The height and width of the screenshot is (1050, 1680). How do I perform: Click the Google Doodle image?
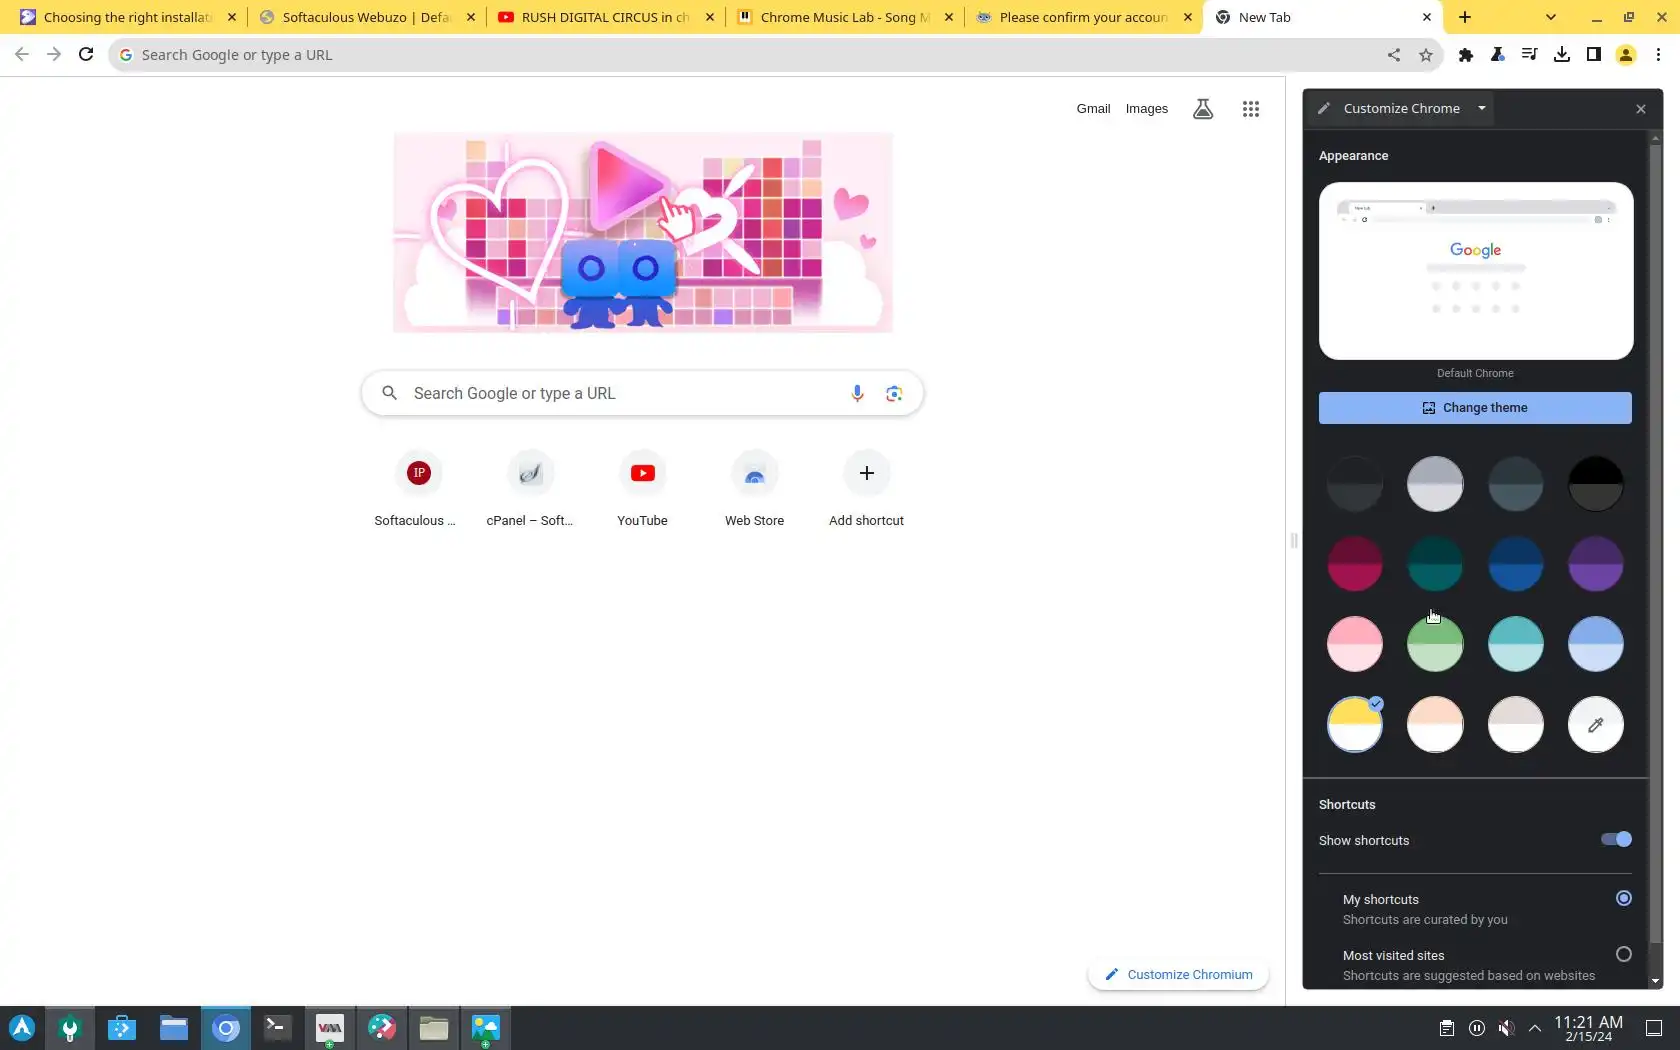click(x=643, y=232)
